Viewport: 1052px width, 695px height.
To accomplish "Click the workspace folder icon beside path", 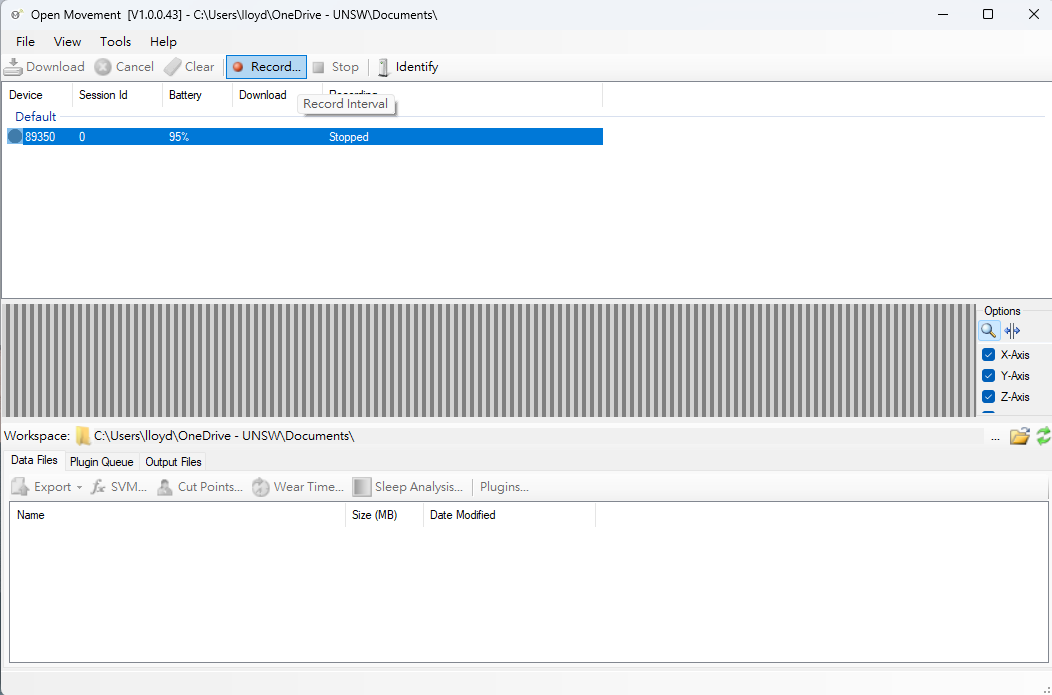I will pyautogui.click(x=83, y=436).
